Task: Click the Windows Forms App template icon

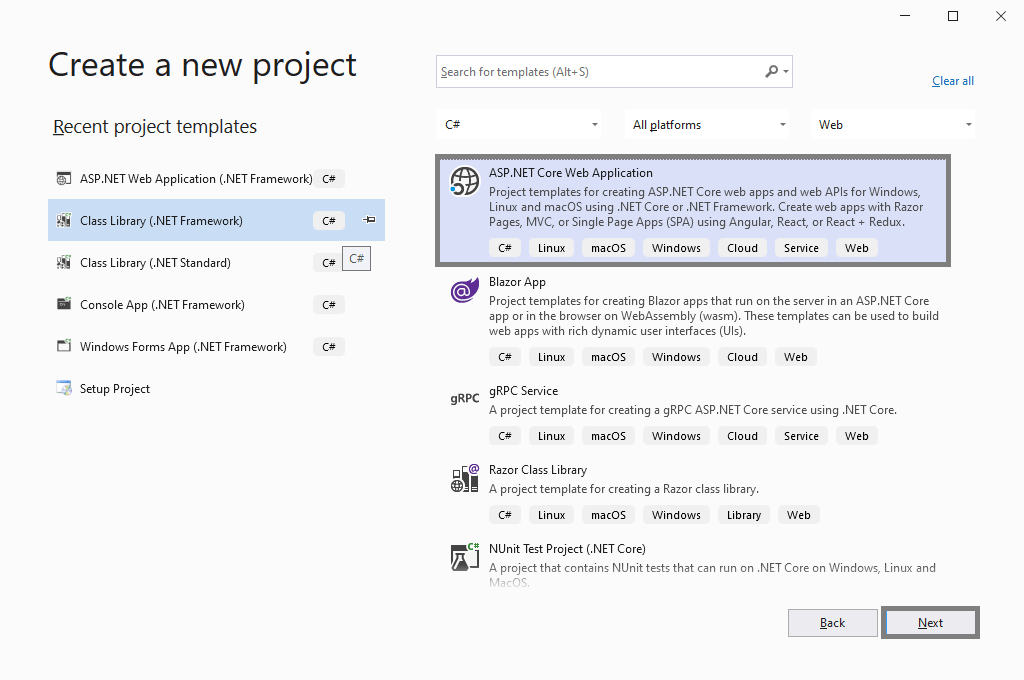Action: click(63, 346)
